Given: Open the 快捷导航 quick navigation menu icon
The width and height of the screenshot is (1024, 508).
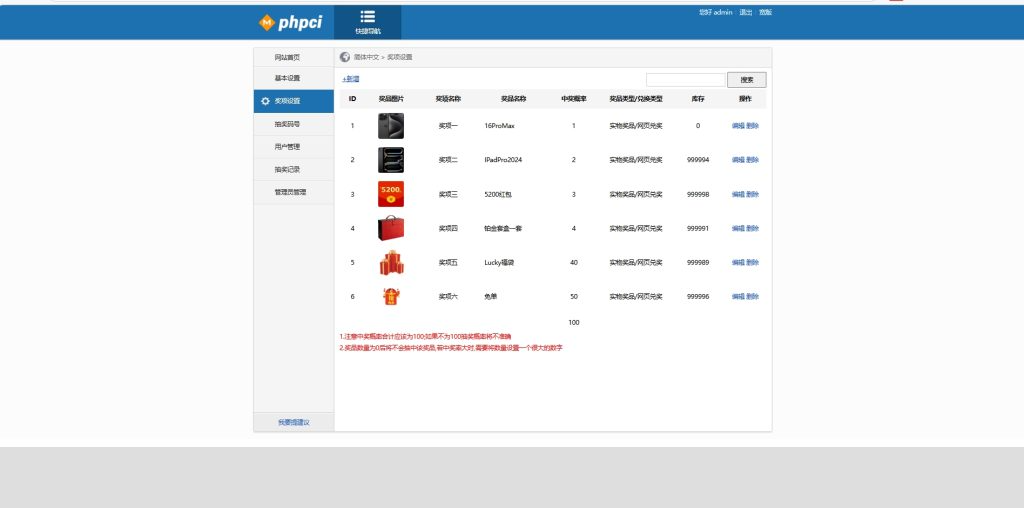Looking at the screenshot, I should pyautogui.click(x=367, y=17).
